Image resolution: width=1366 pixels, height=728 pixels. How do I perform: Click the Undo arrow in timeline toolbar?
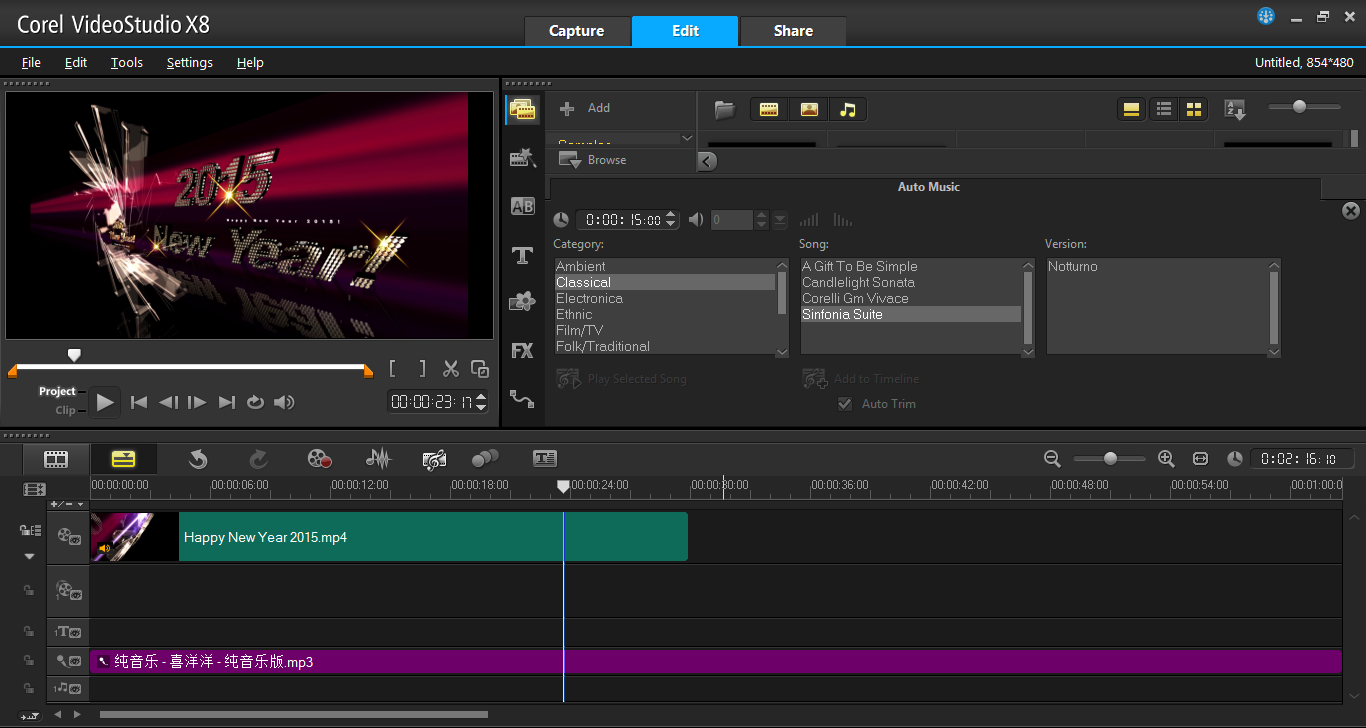tap(198, 459)
